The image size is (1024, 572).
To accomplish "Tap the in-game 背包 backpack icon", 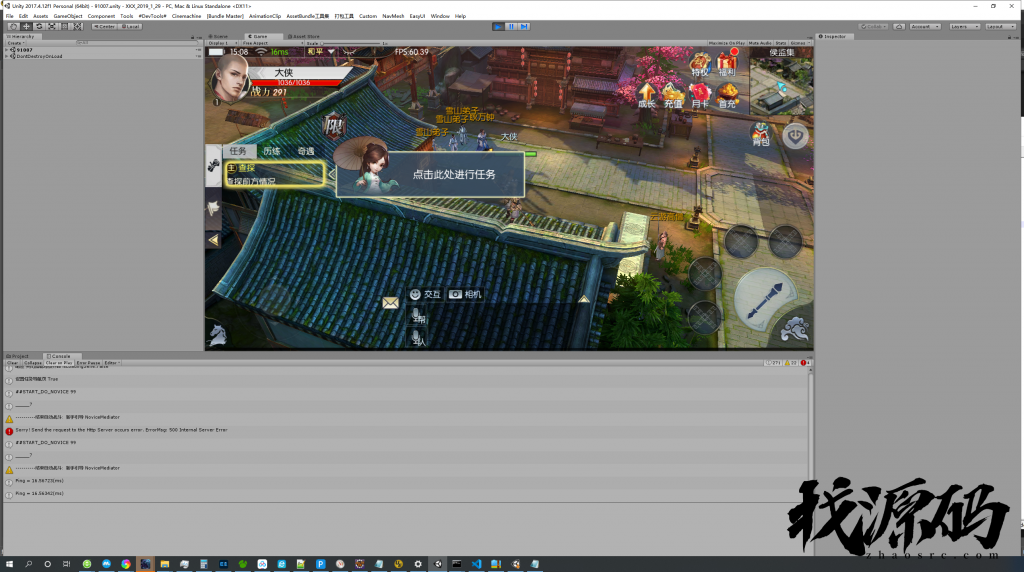I will tap(761, 134).
